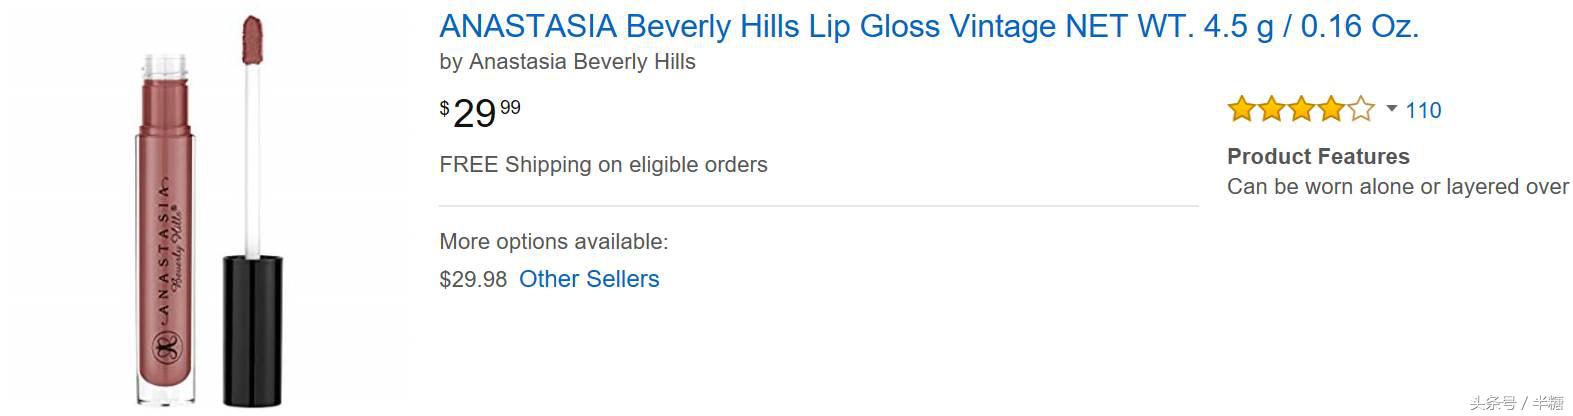Click the fourth gold rating star
This screenshot has width=1573, height=416.
click(1331, 109)
